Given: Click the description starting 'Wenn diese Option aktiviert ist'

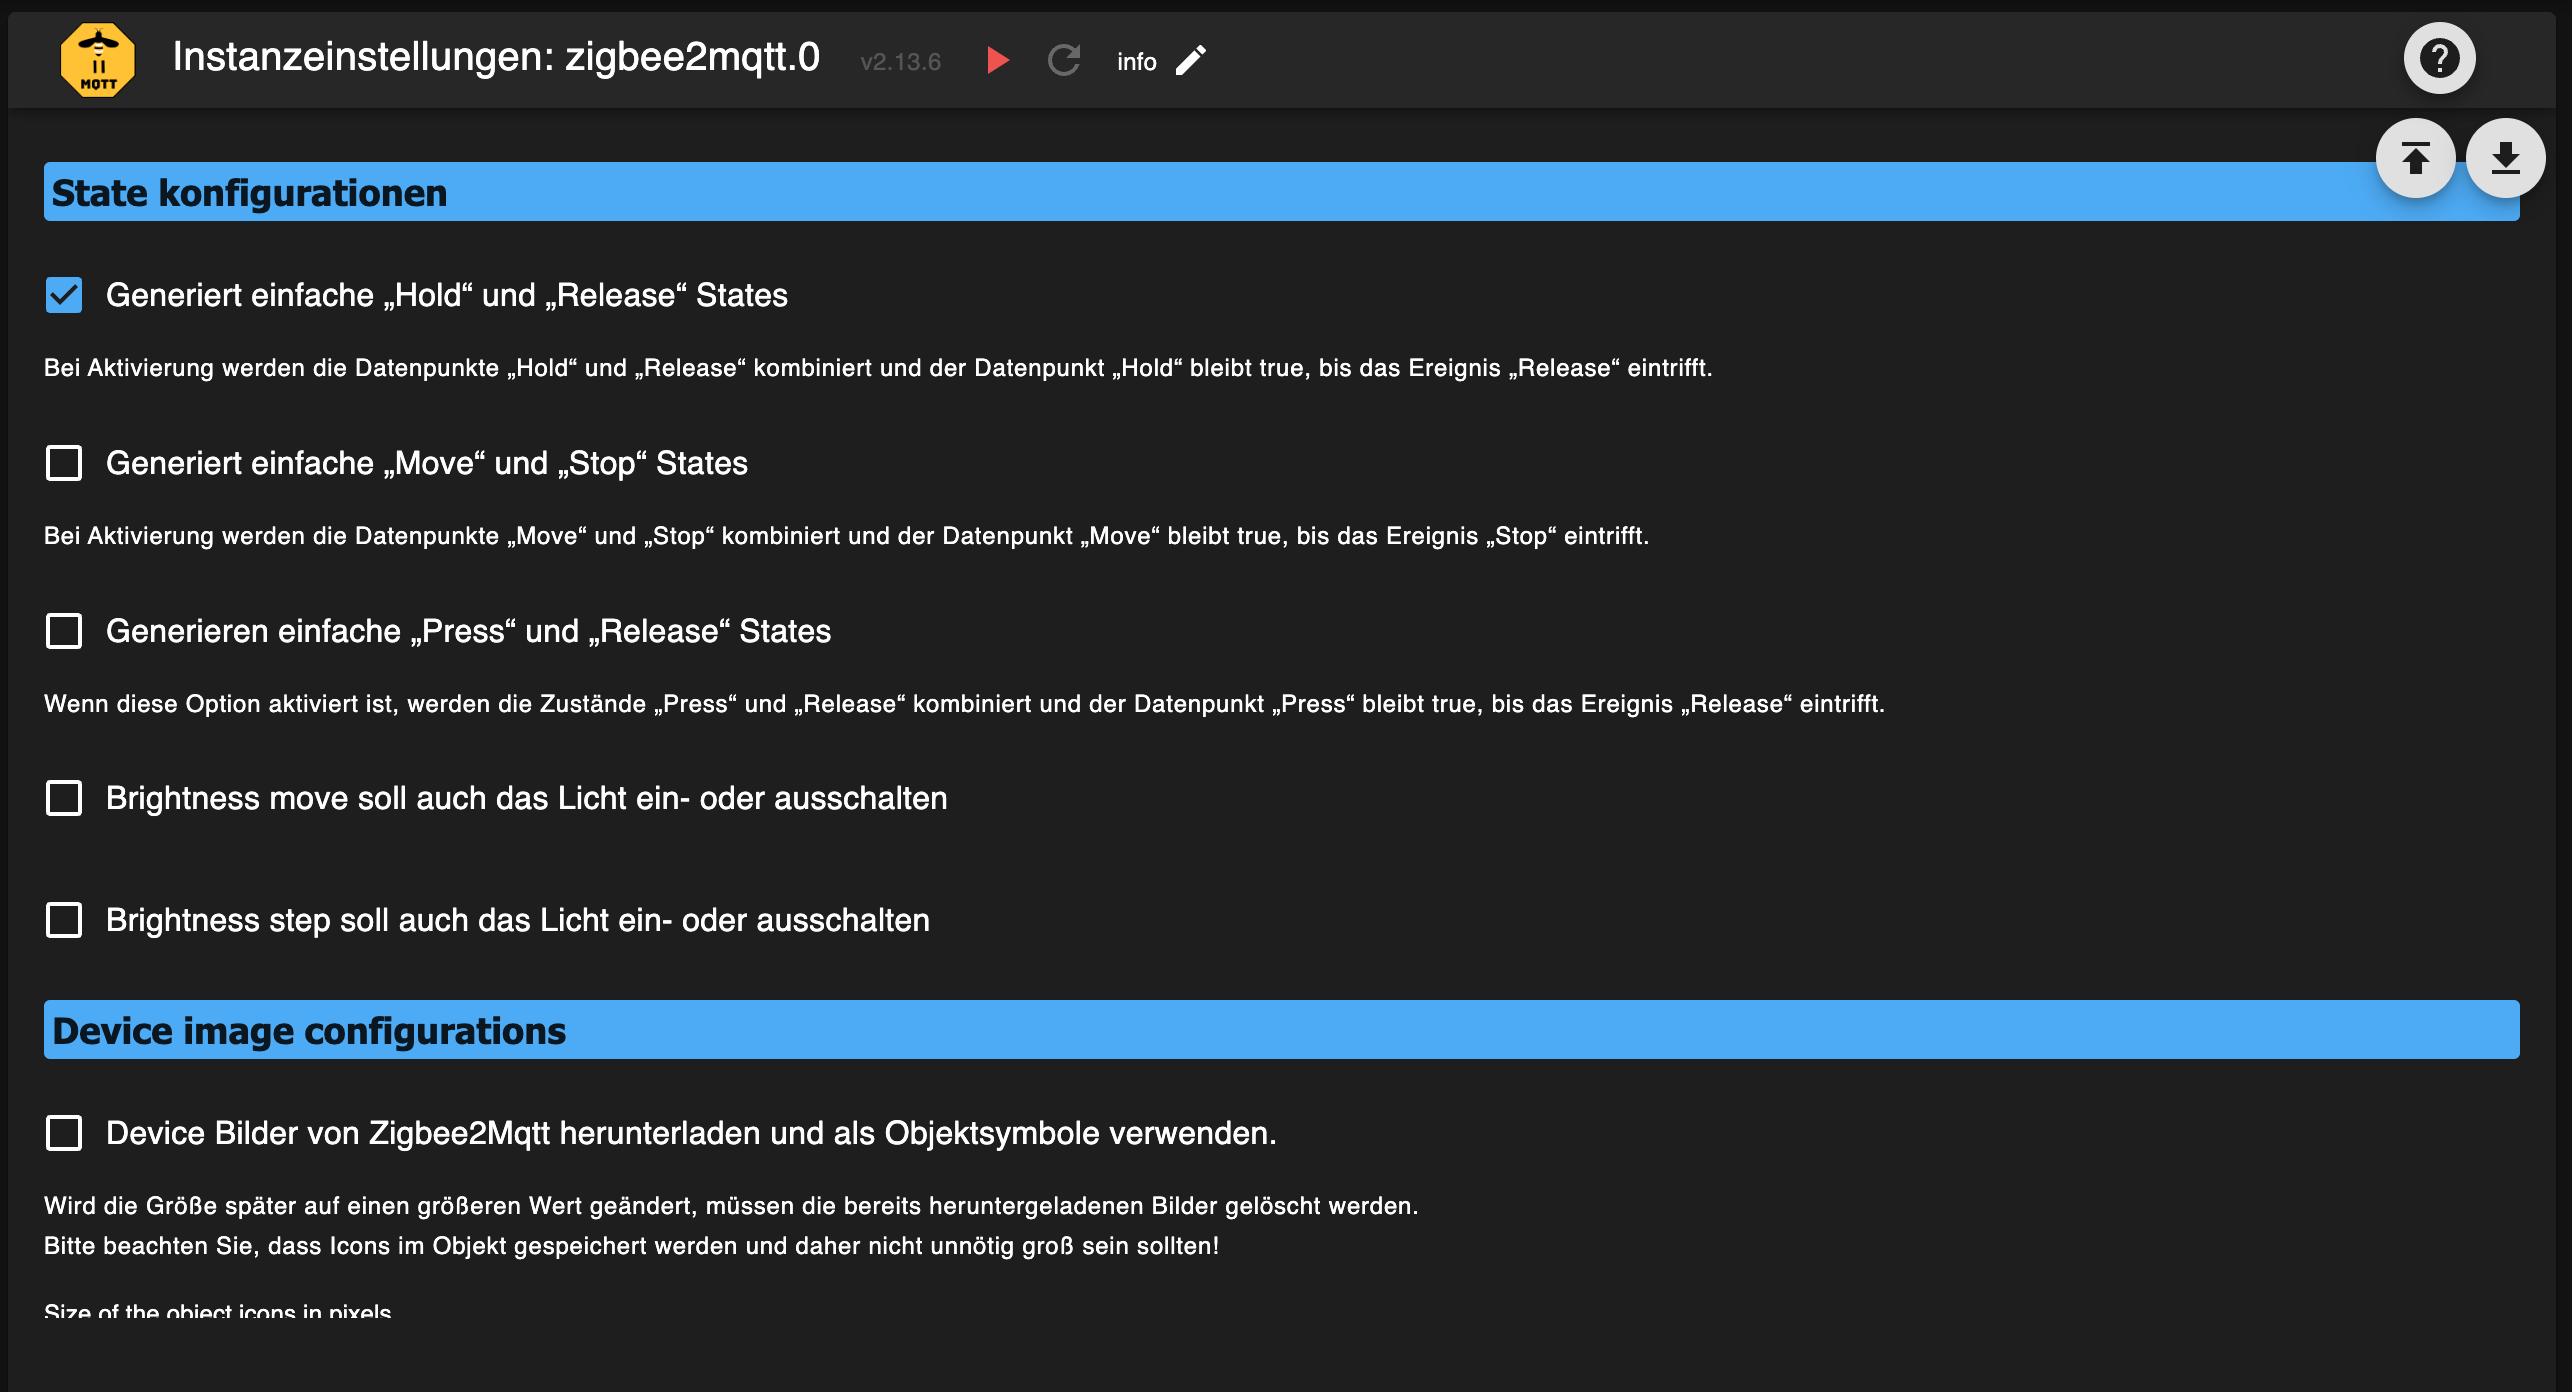Looking at the screenshot, I should click(964, 704).
